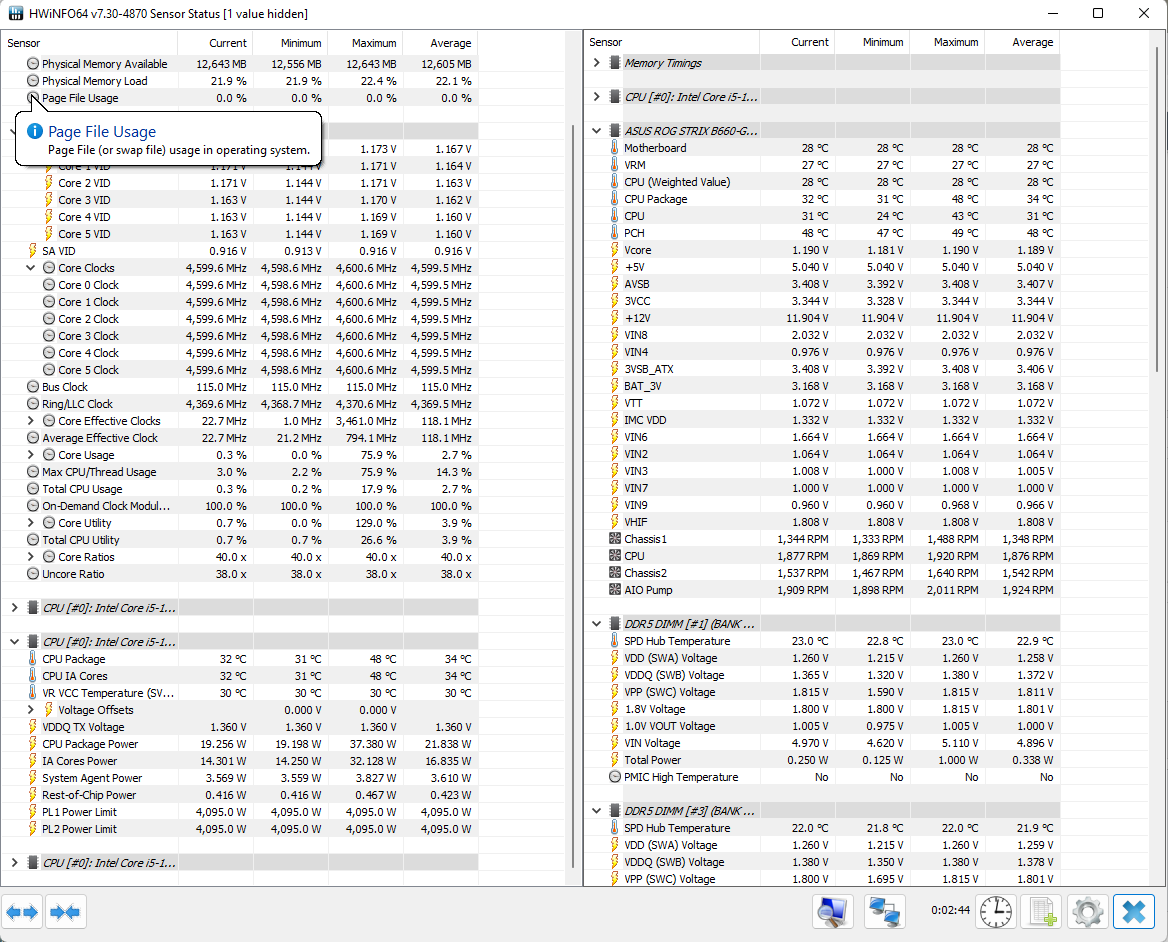Click the clock icon next to Bus Clock
The image size is (1168, 942).
click(x=33, y=387)
